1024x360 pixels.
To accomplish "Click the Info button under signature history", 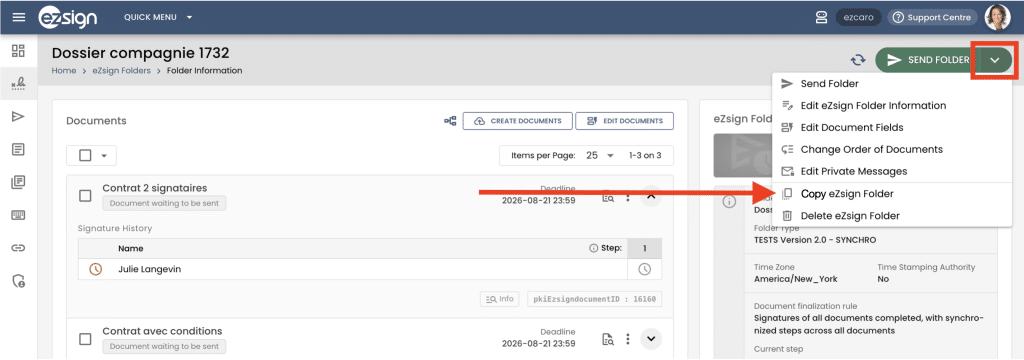I will click(x=500, y=299).
